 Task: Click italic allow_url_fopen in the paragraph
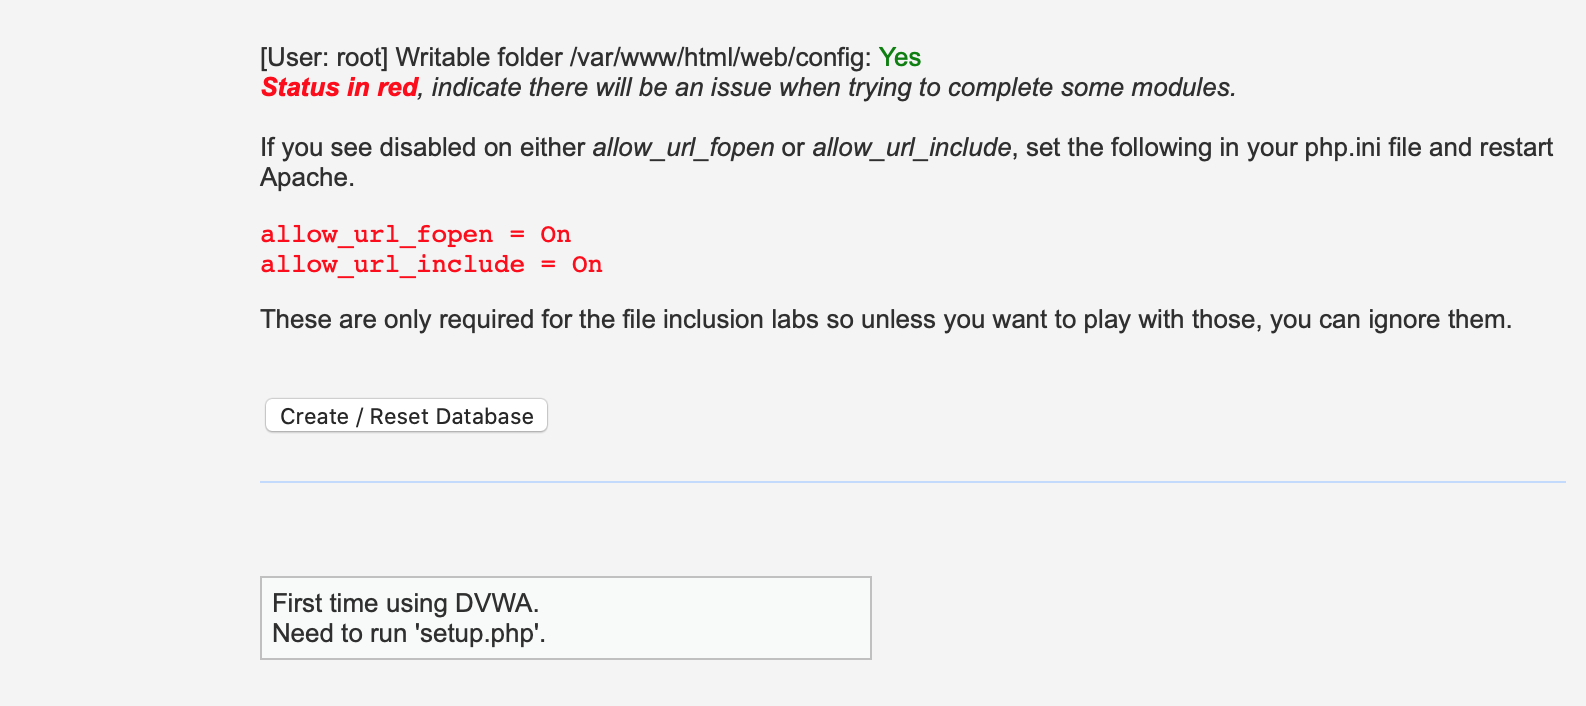click(683, 148)
